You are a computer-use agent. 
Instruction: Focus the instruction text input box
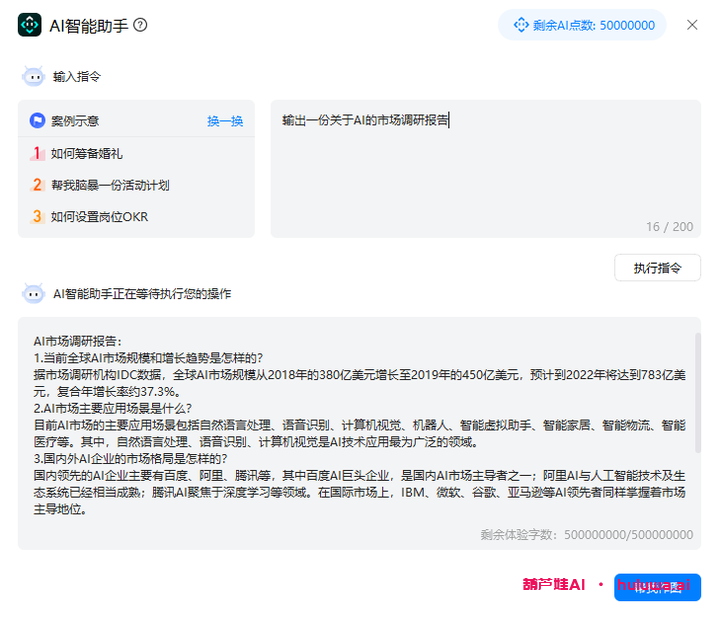coord(485,170)
